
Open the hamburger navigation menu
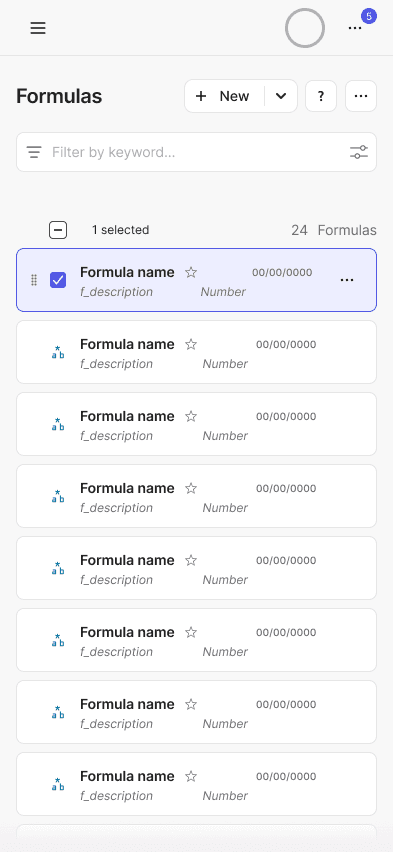coord(38,28)
